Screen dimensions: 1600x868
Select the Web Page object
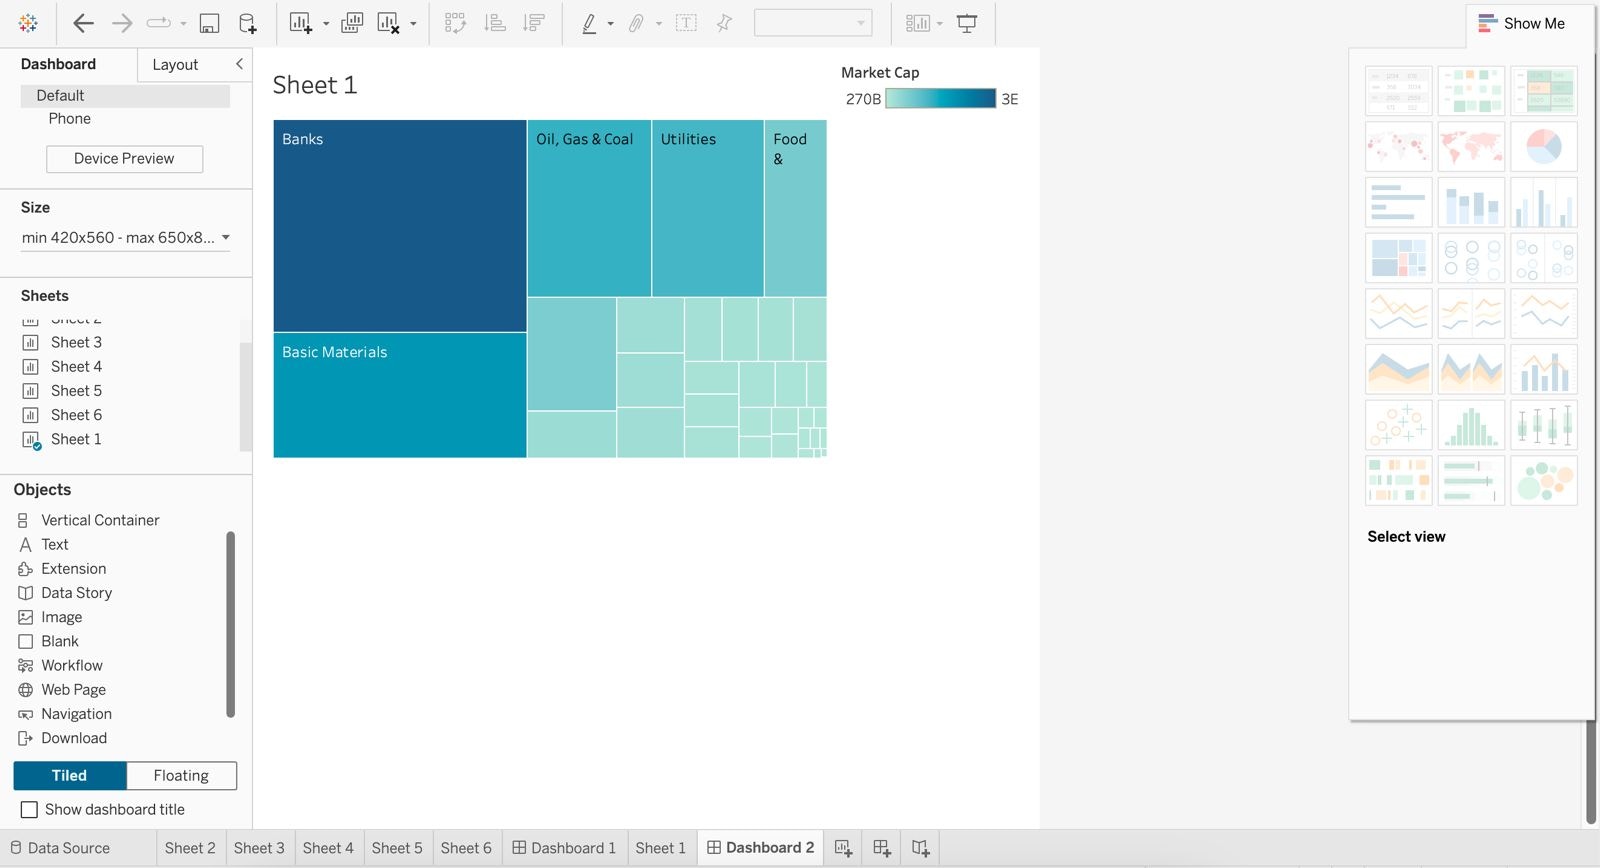(x=73, y=690)
